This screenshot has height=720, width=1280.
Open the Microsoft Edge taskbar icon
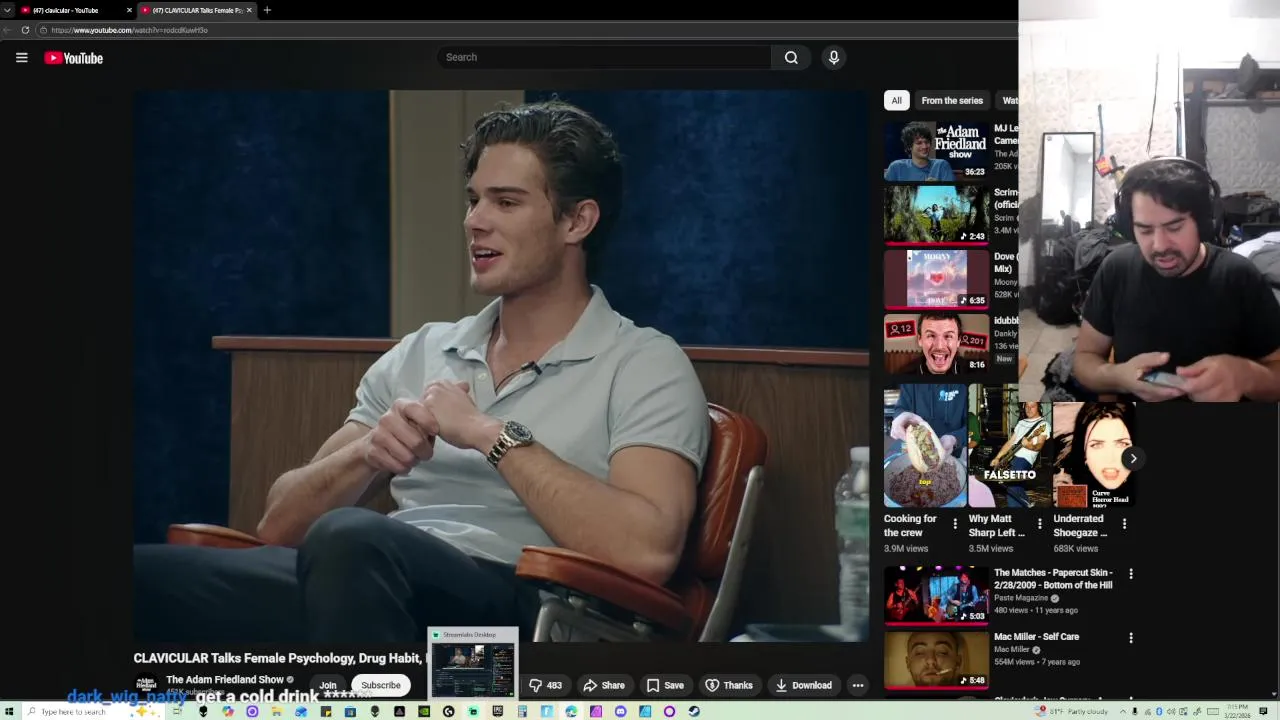(x=571, y=711)
